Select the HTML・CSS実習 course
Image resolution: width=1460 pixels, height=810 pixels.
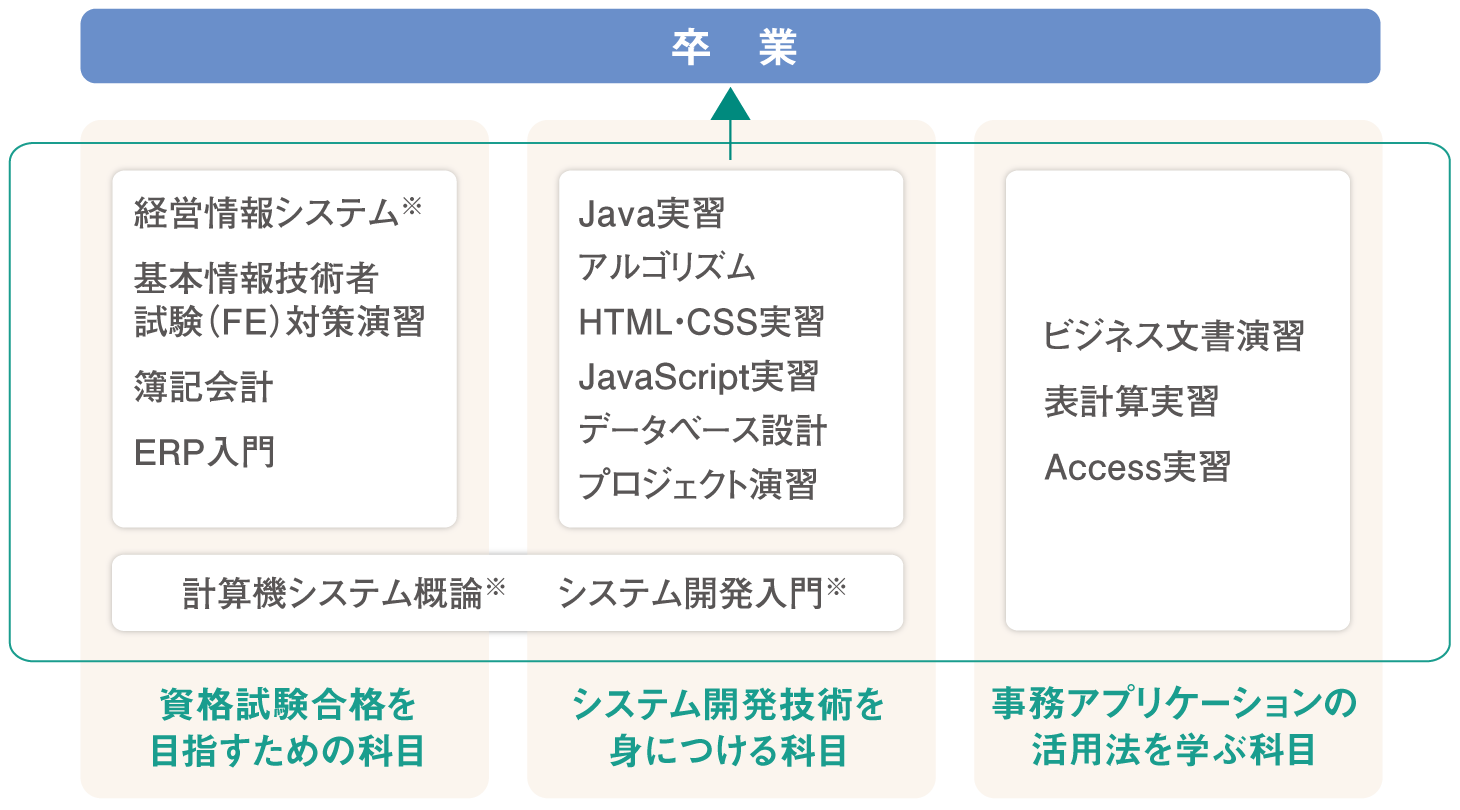click(701, 322)
